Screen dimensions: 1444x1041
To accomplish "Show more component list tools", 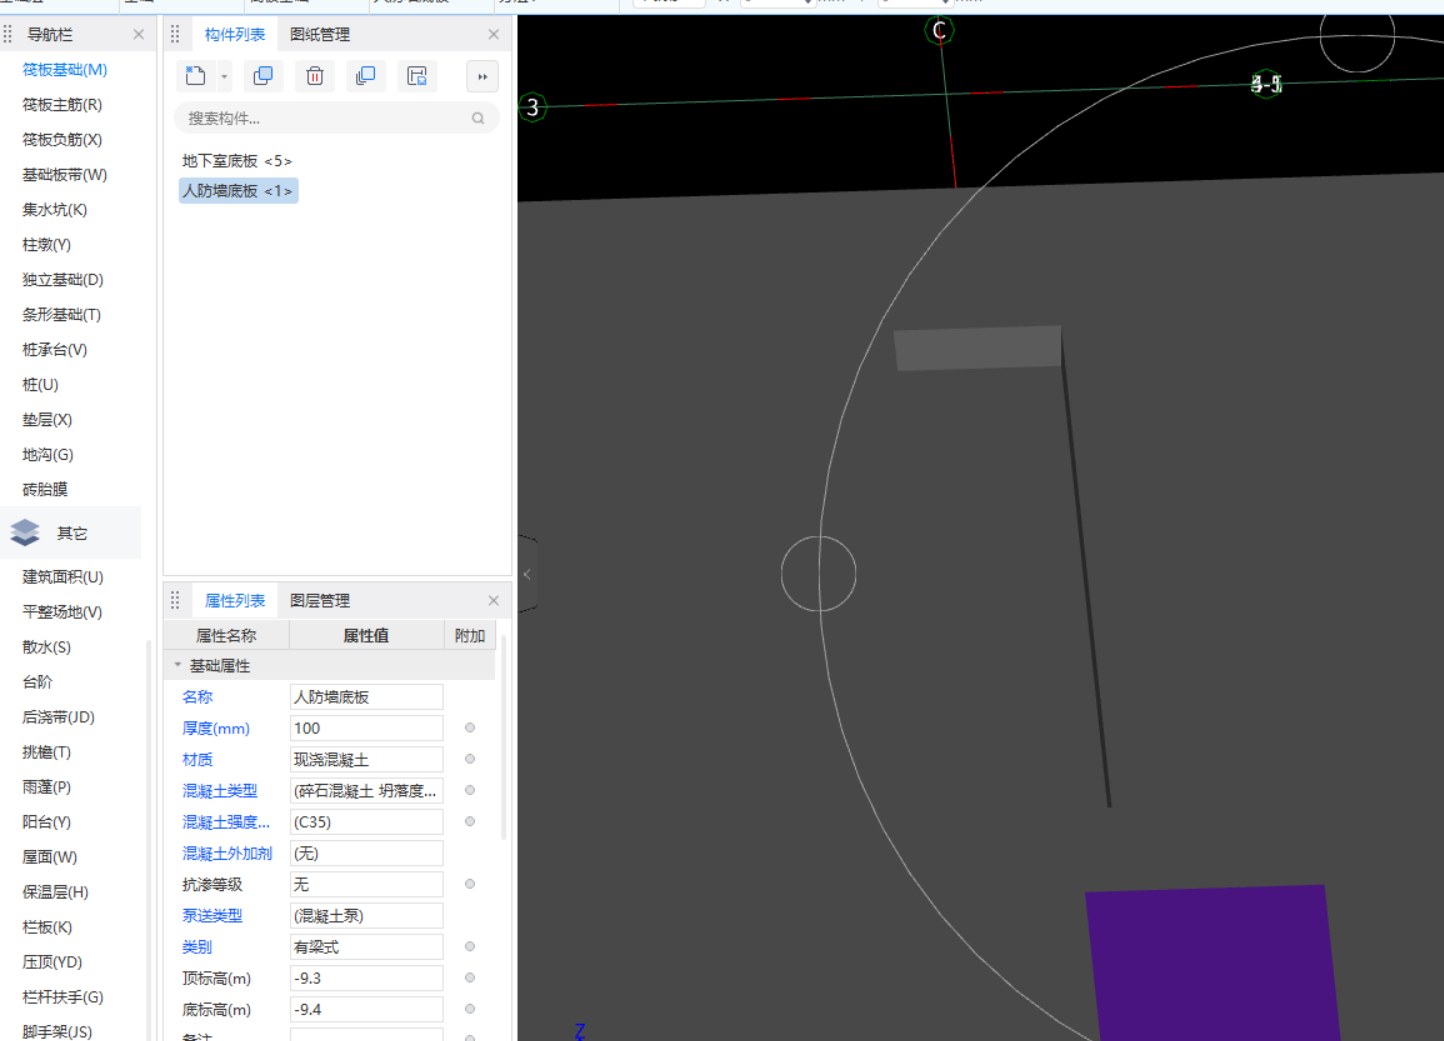I will tap(482, 76).
